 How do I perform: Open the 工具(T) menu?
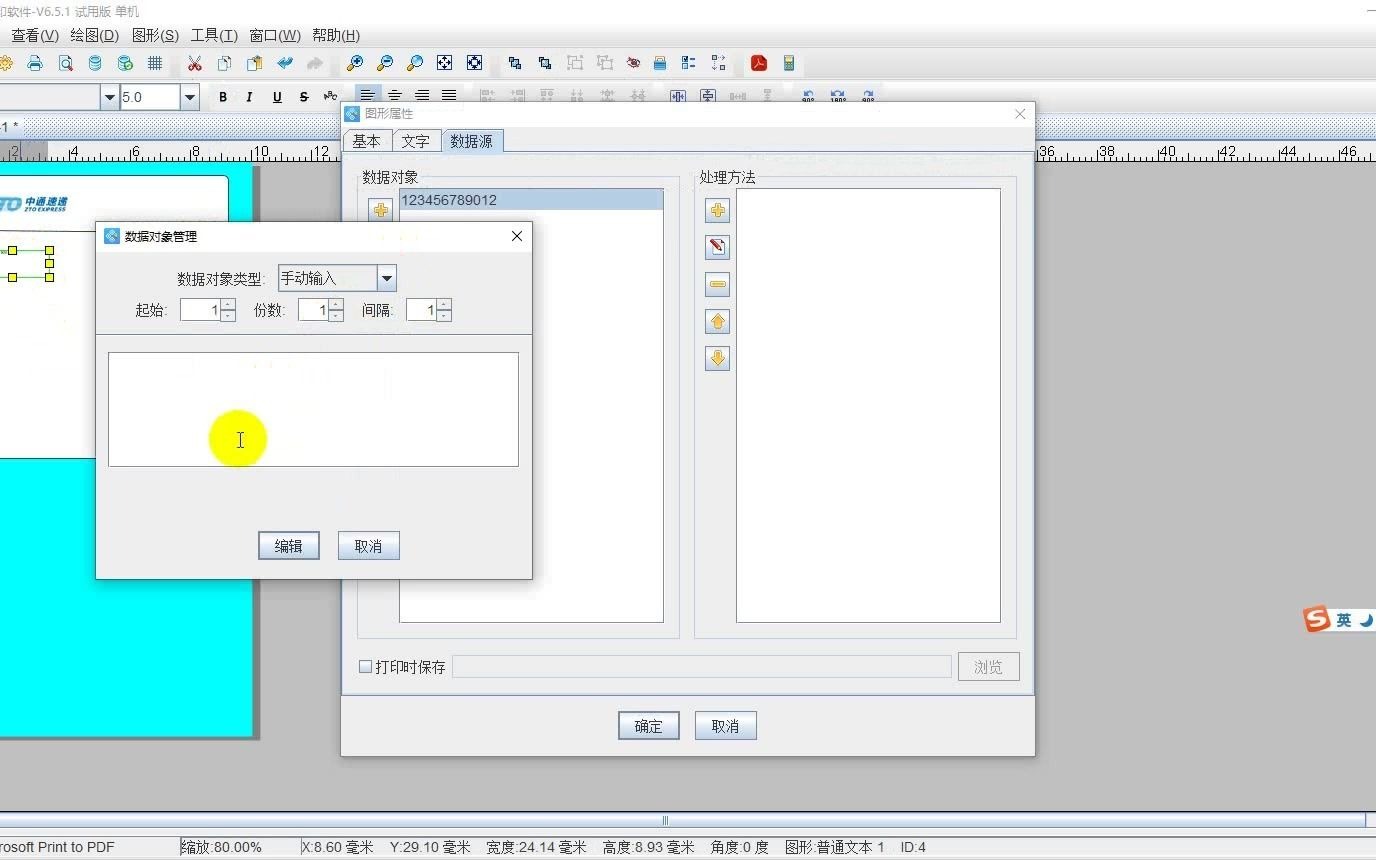point(214,35)
